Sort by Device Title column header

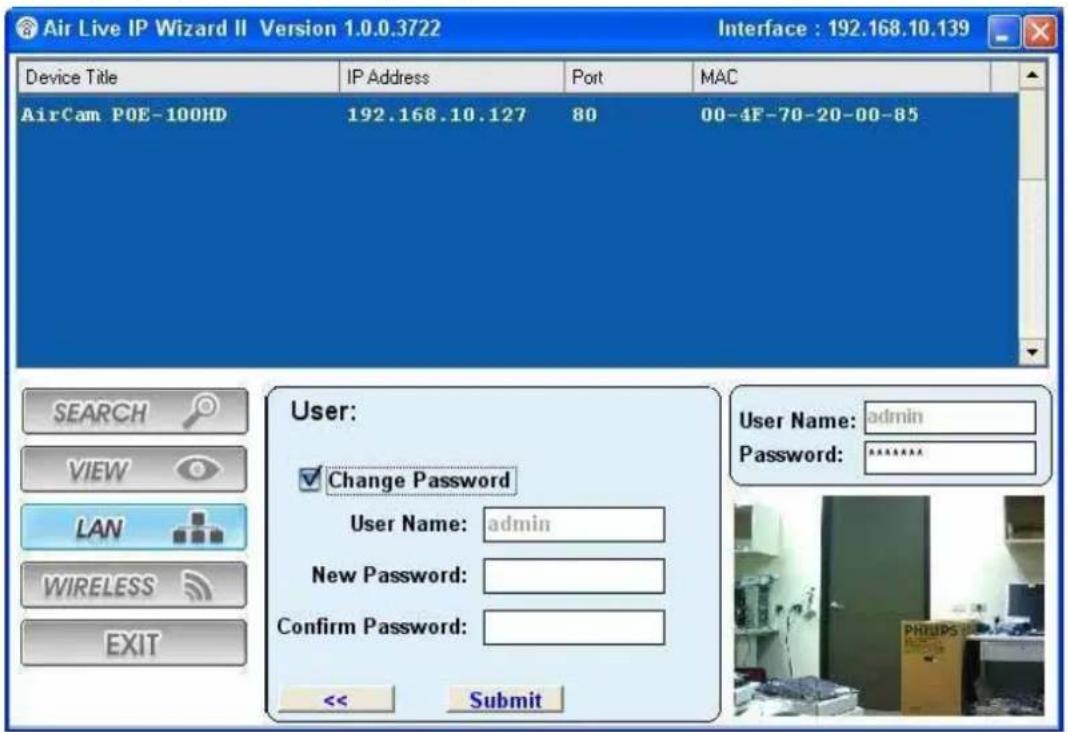point(178,77)
